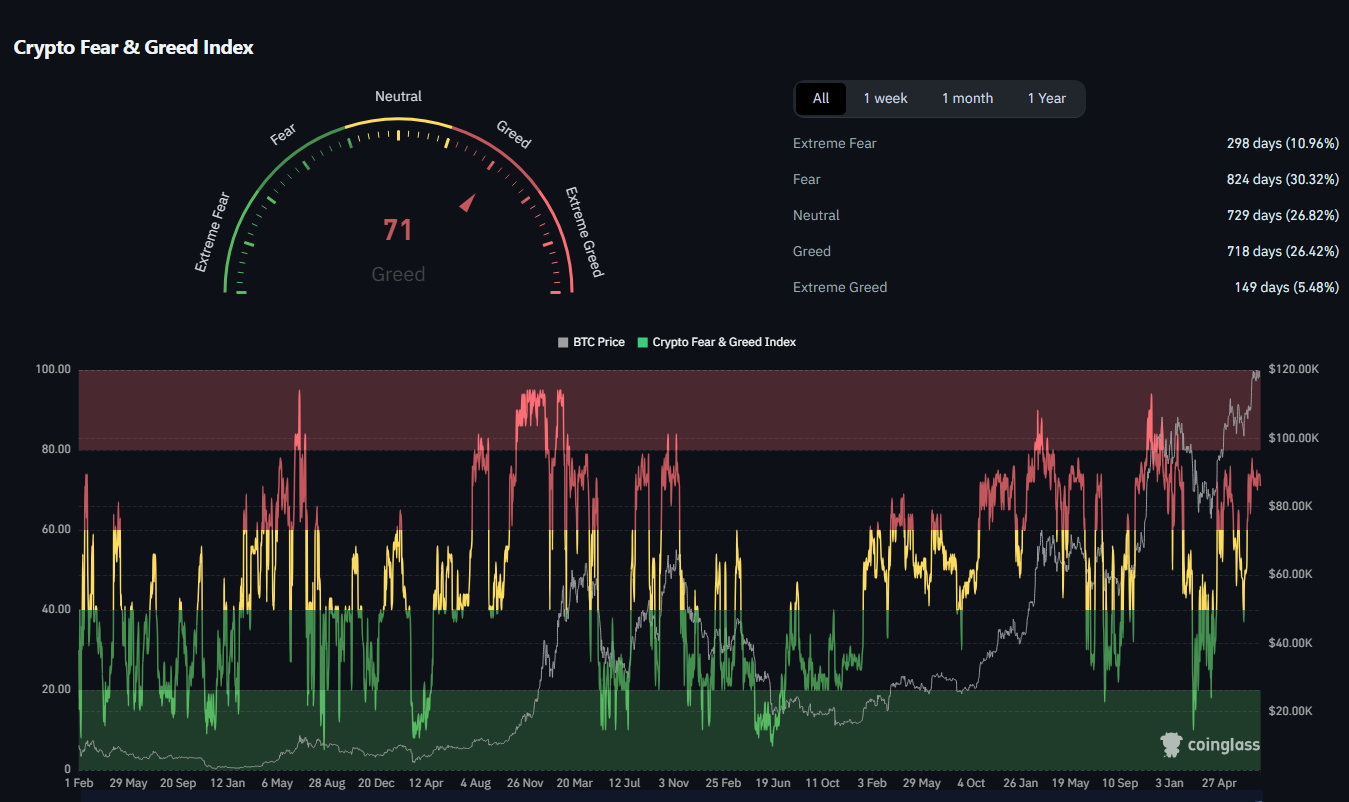Viewport: 1349px width, 802px height.
Task: Select the All time range tab
Action: click(821, 98)
